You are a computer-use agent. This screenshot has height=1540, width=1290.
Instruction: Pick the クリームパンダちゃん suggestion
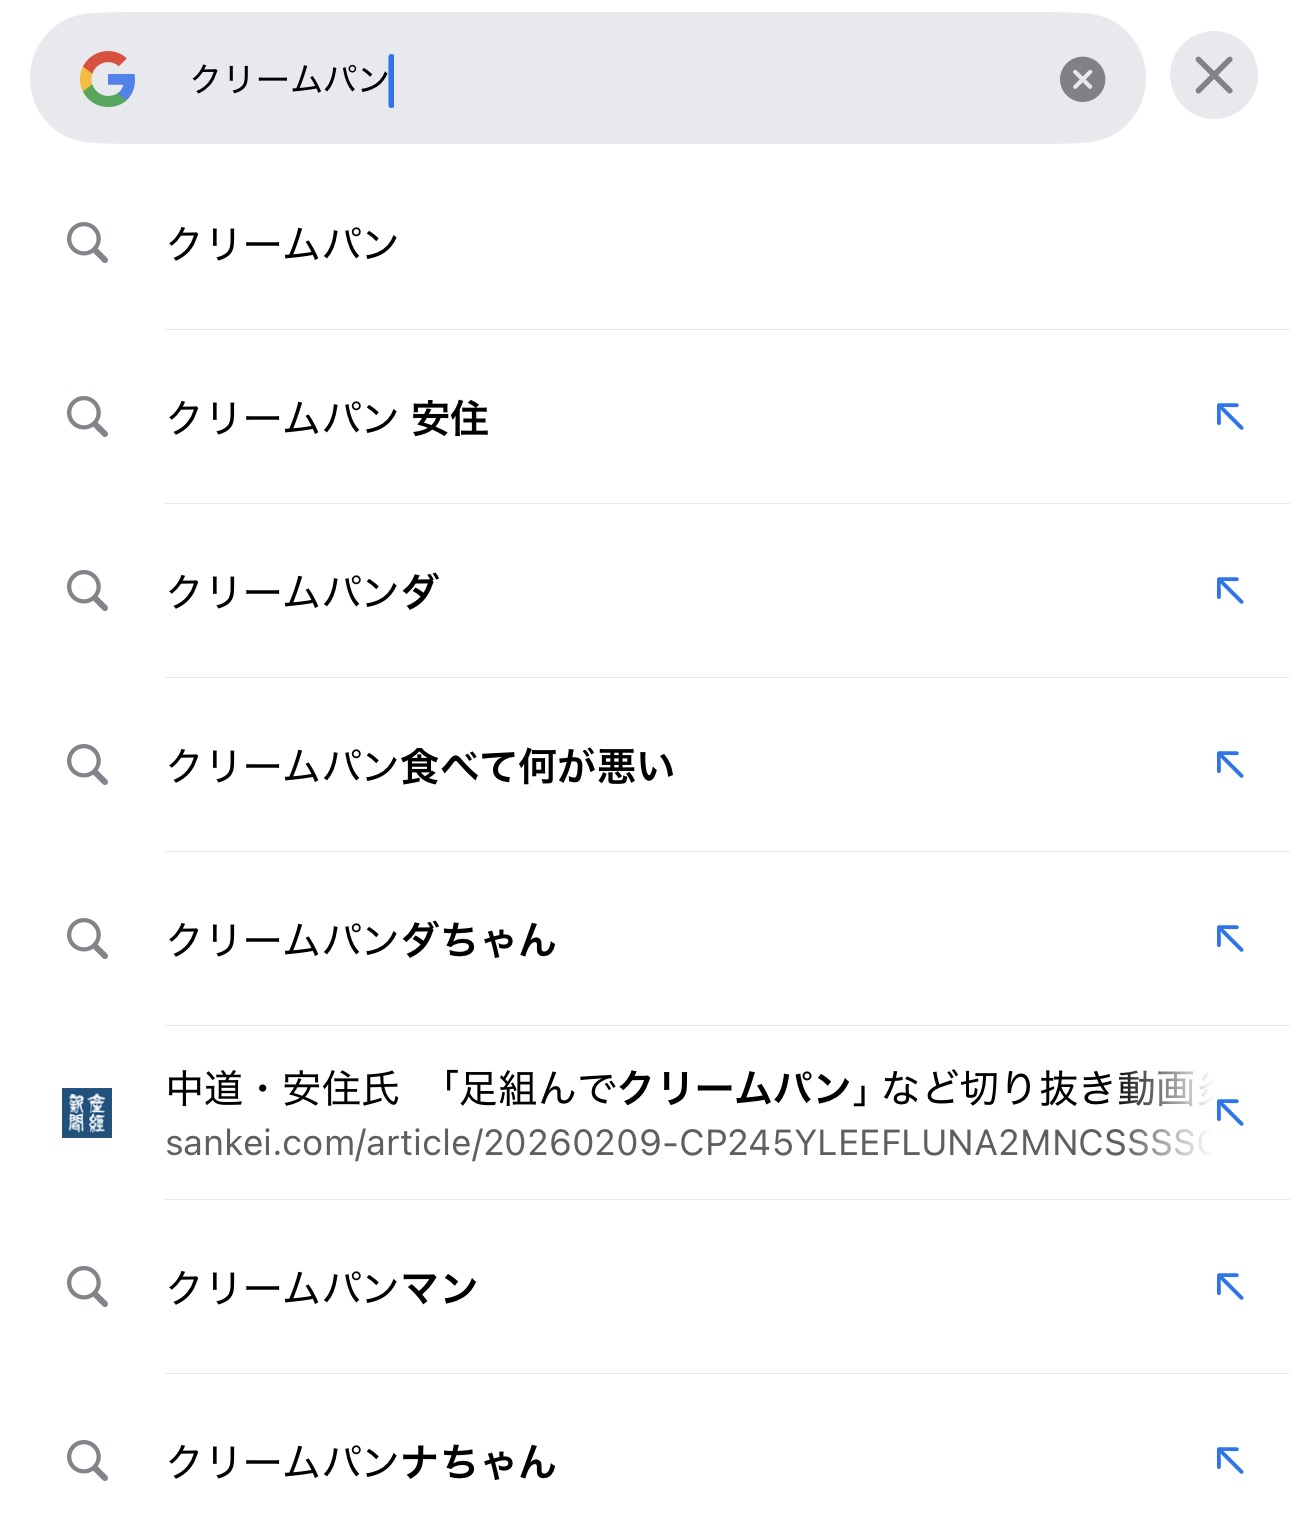pyautogui.click(x=361, y=940)
